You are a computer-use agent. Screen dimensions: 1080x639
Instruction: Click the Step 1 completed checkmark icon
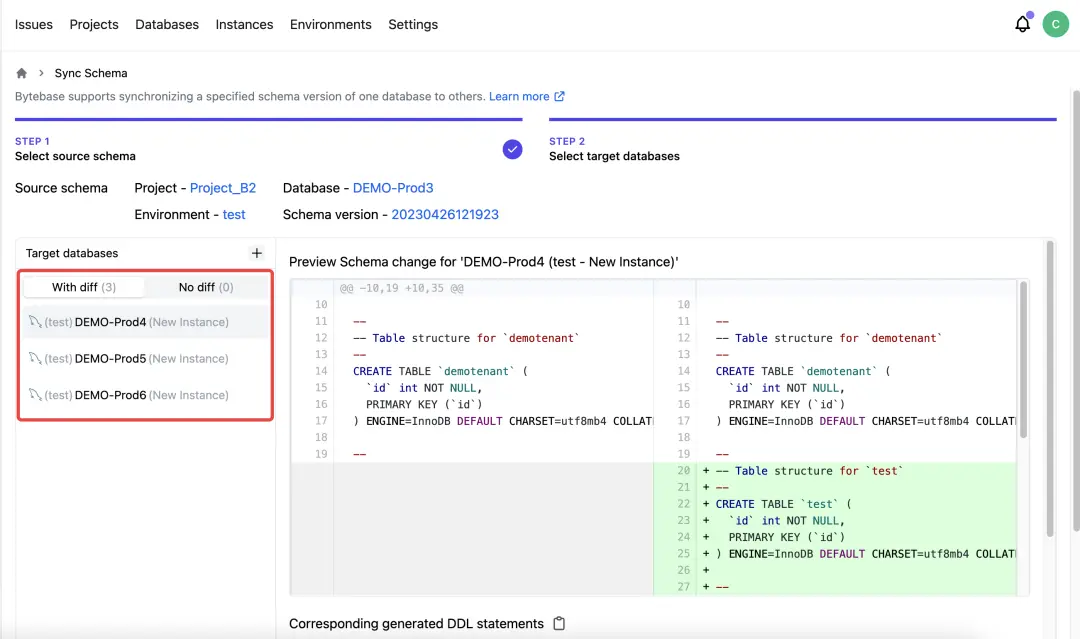[512, 149]
